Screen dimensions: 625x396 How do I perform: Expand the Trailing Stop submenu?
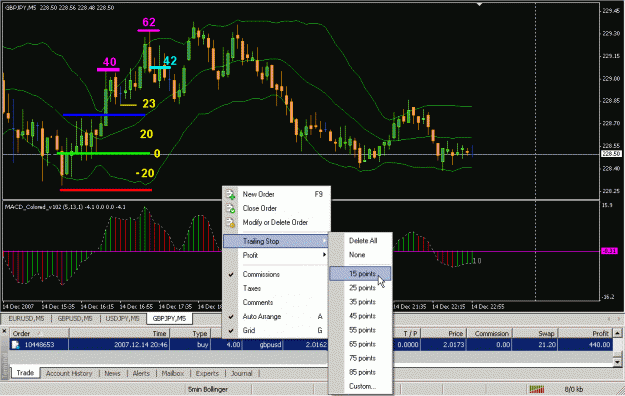click(x=276, y=241)
